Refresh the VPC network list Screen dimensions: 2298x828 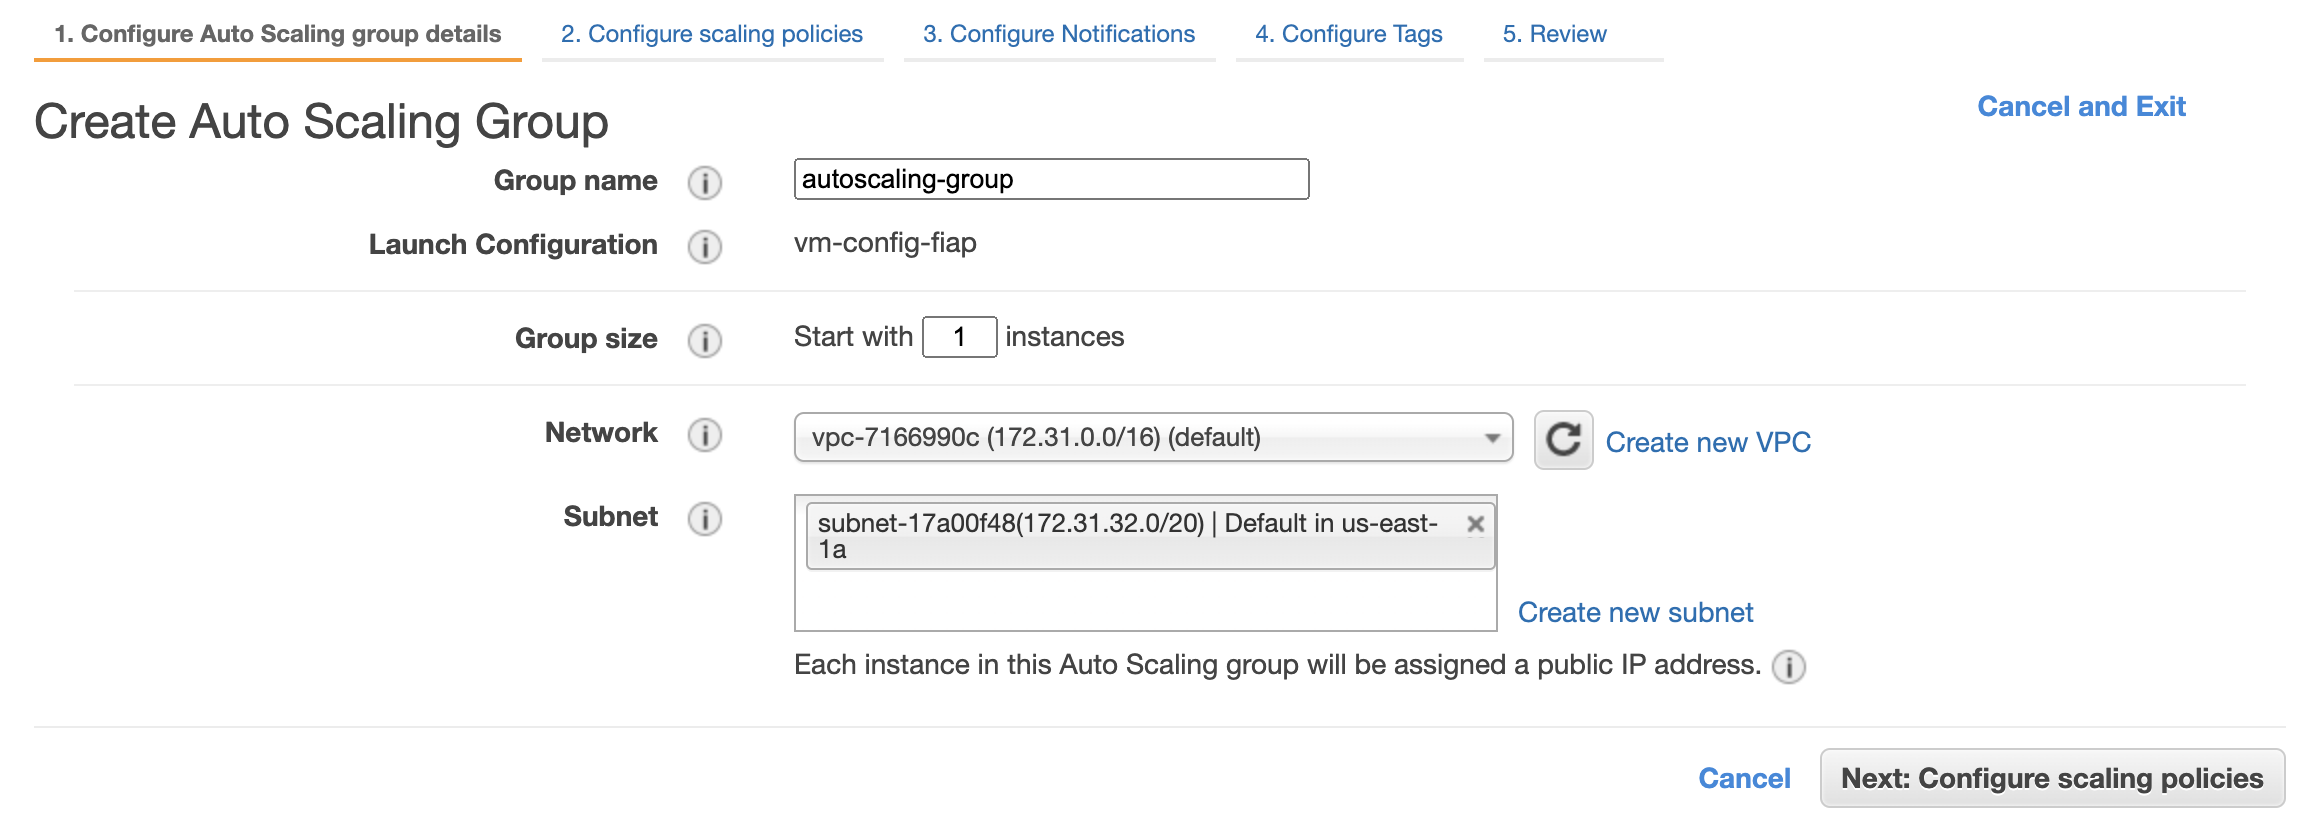1563,440
